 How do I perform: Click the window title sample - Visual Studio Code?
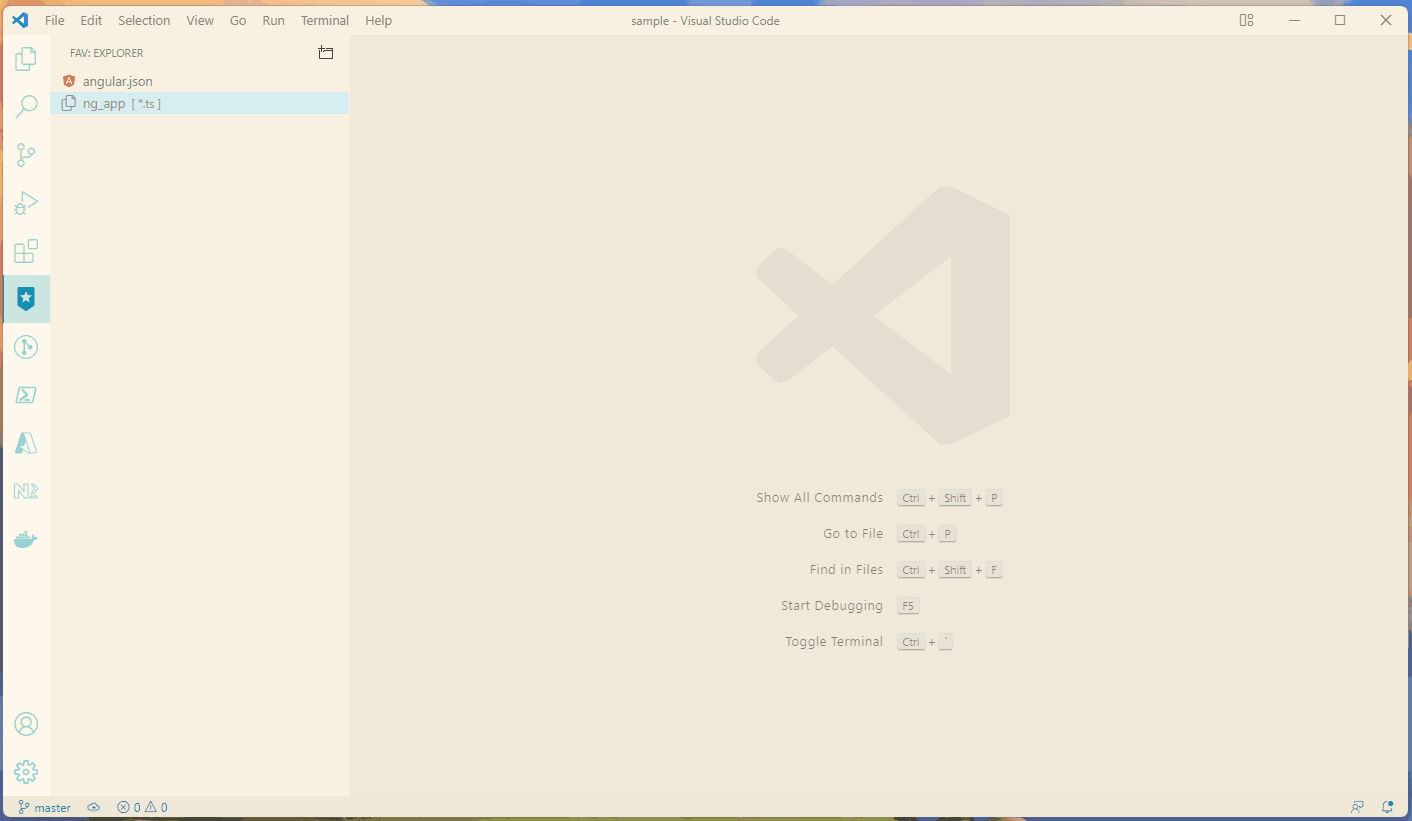706,21
